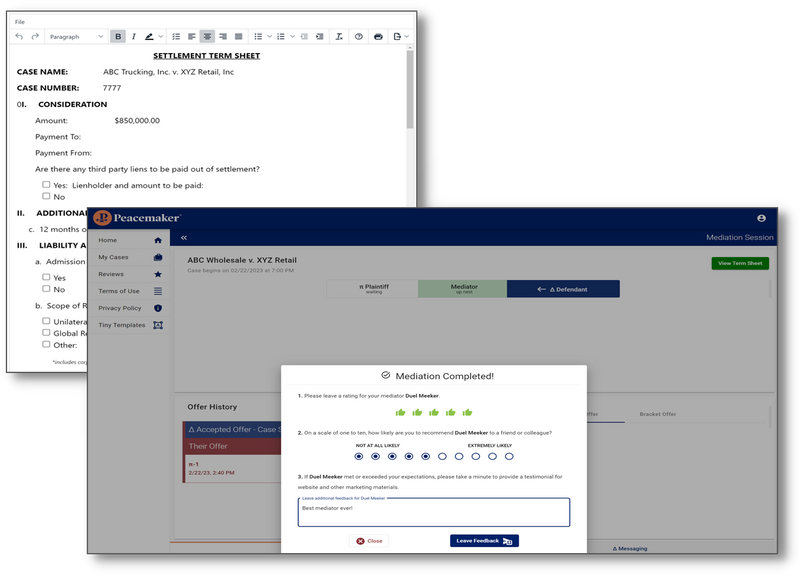Expand the highlight color dropdown arrow

pos(161,36)
